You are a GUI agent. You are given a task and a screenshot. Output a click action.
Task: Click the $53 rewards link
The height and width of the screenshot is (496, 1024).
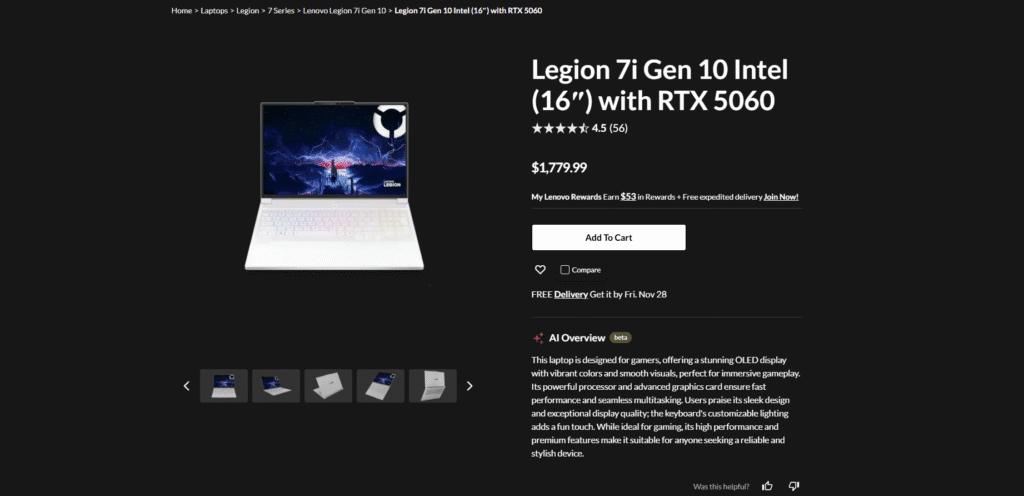click(x=628, y=196)
